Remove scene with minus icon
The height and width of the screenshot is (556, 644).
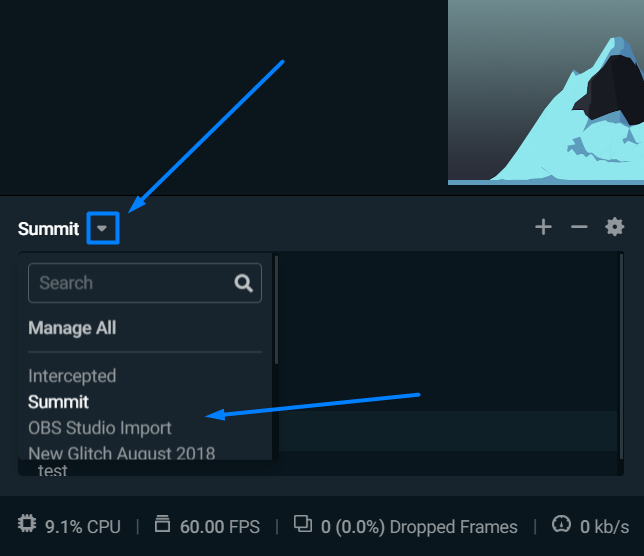pyautogui.click(x=579, y=227)
